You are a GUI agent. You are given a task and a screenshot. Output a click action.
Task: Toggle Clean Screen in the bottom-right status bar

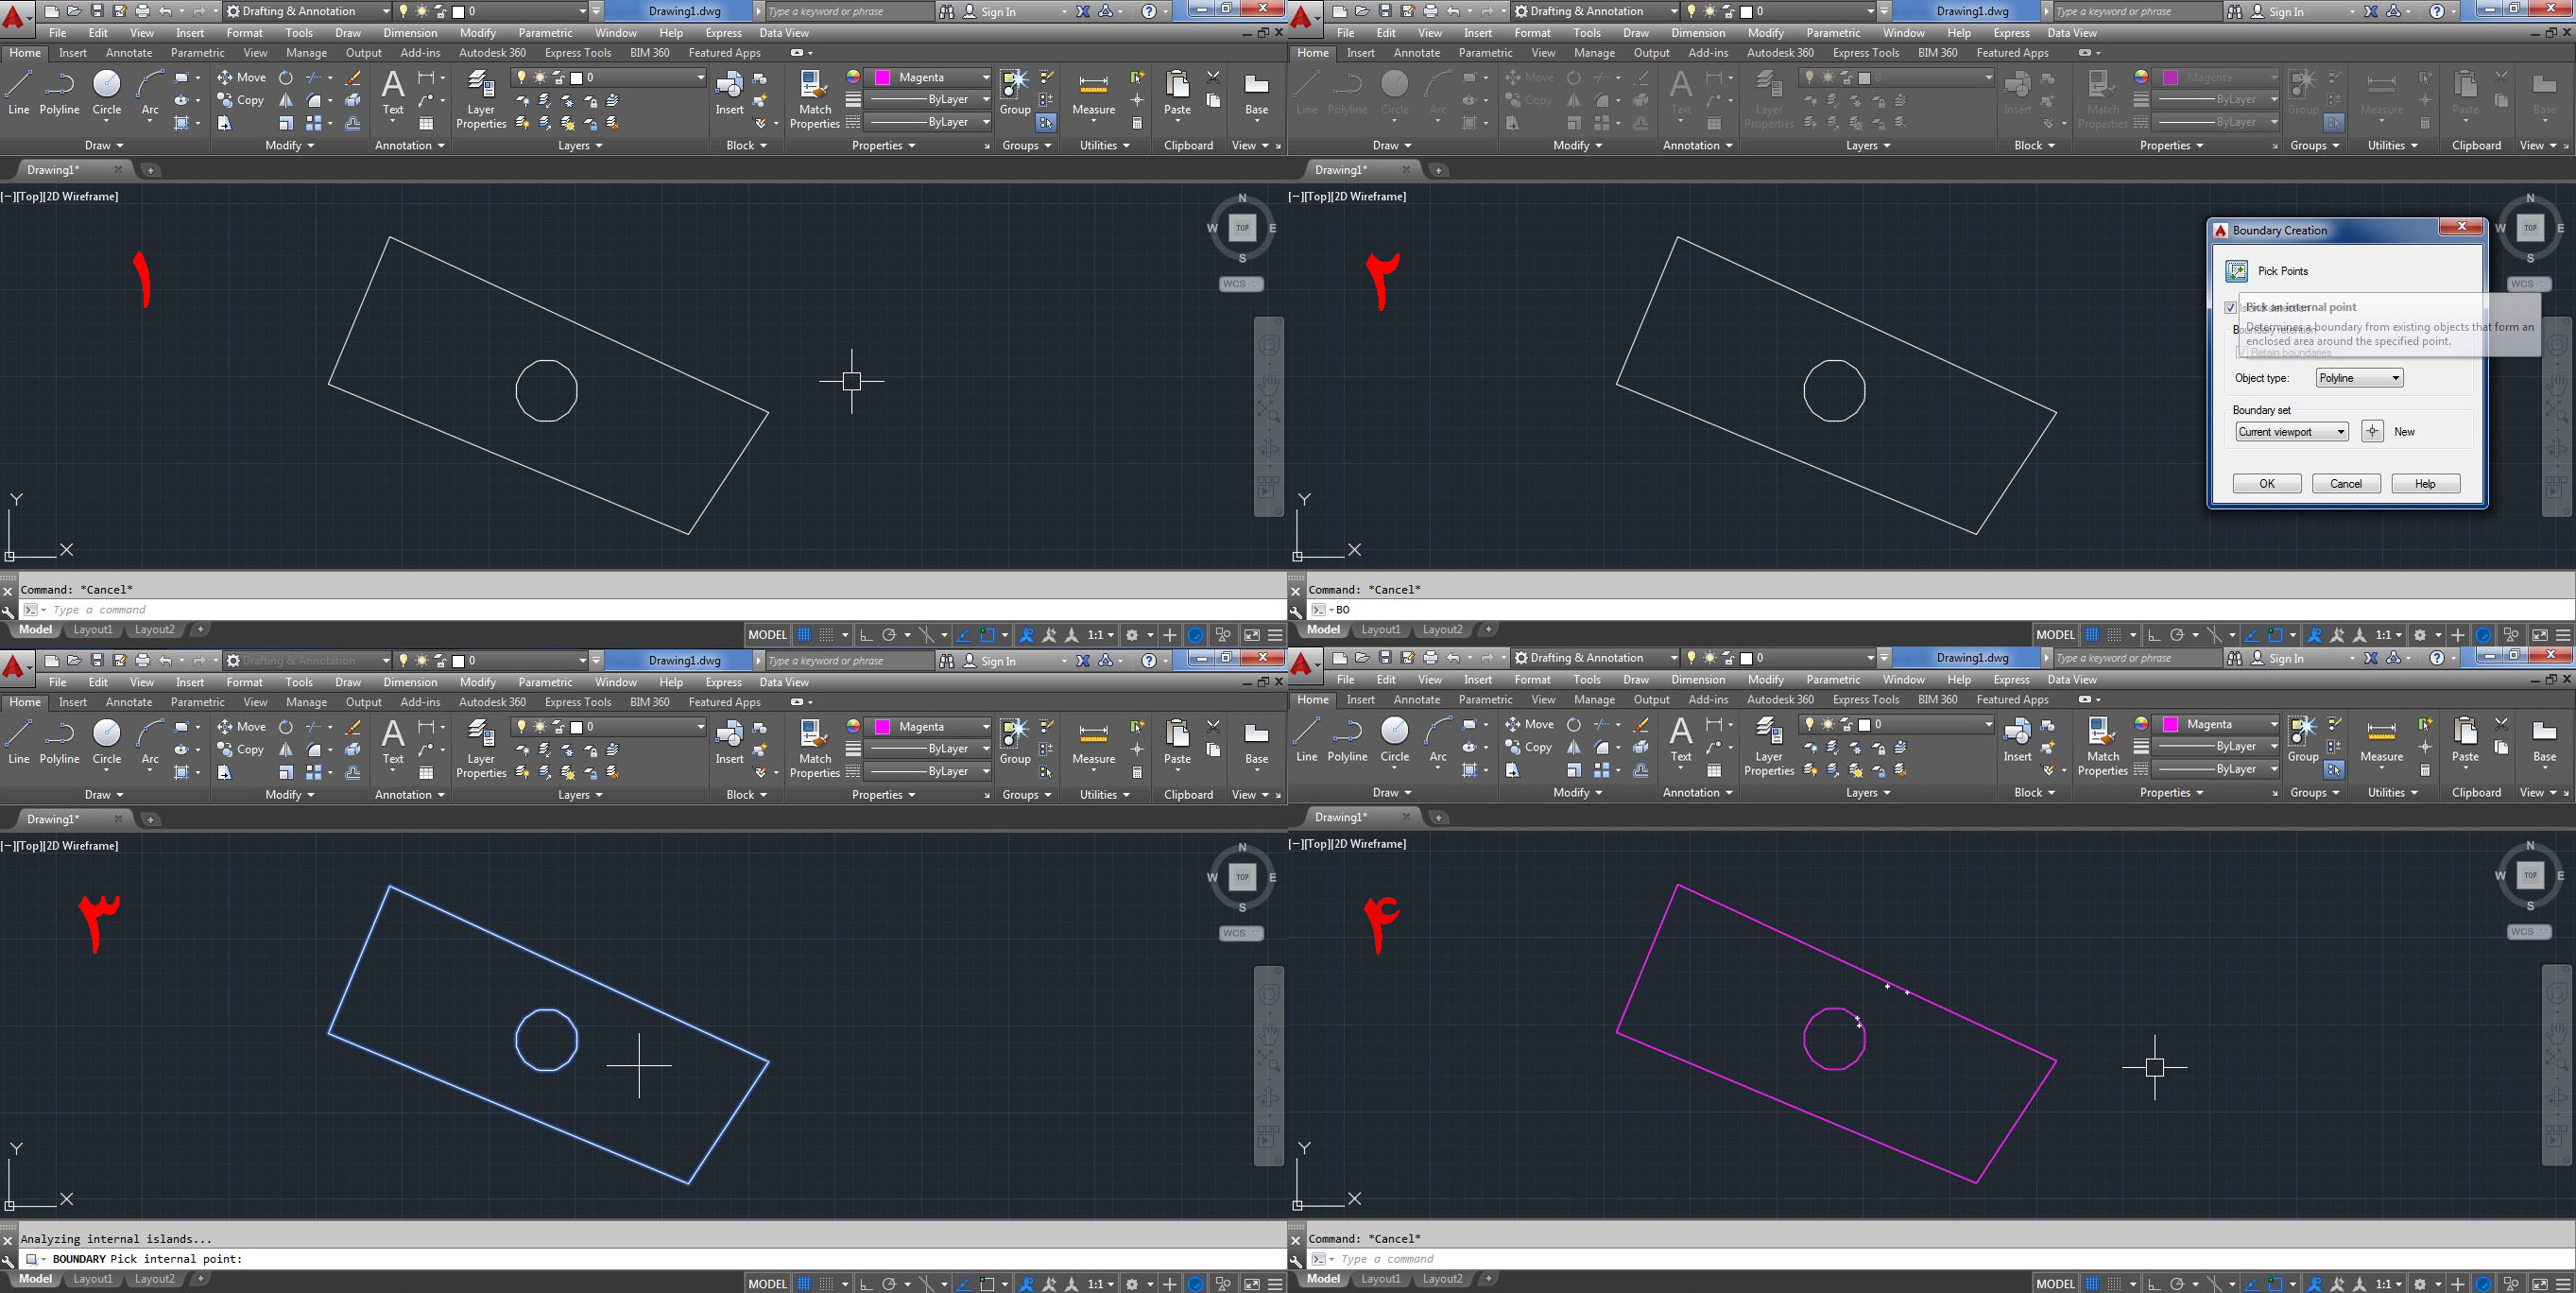point(2540,1284)
